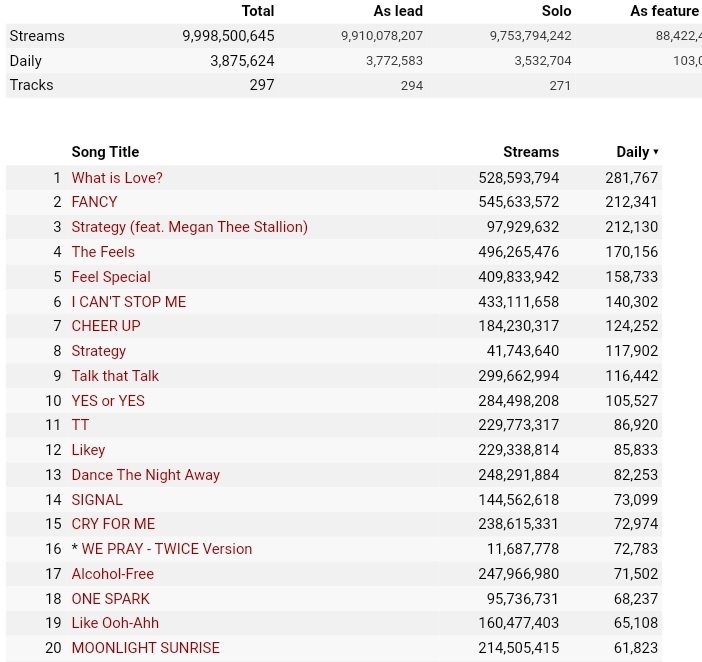The width and height of the screenshot is (702, 662).
Task: Open the CHEER UP song link
Action: point(106,326)
